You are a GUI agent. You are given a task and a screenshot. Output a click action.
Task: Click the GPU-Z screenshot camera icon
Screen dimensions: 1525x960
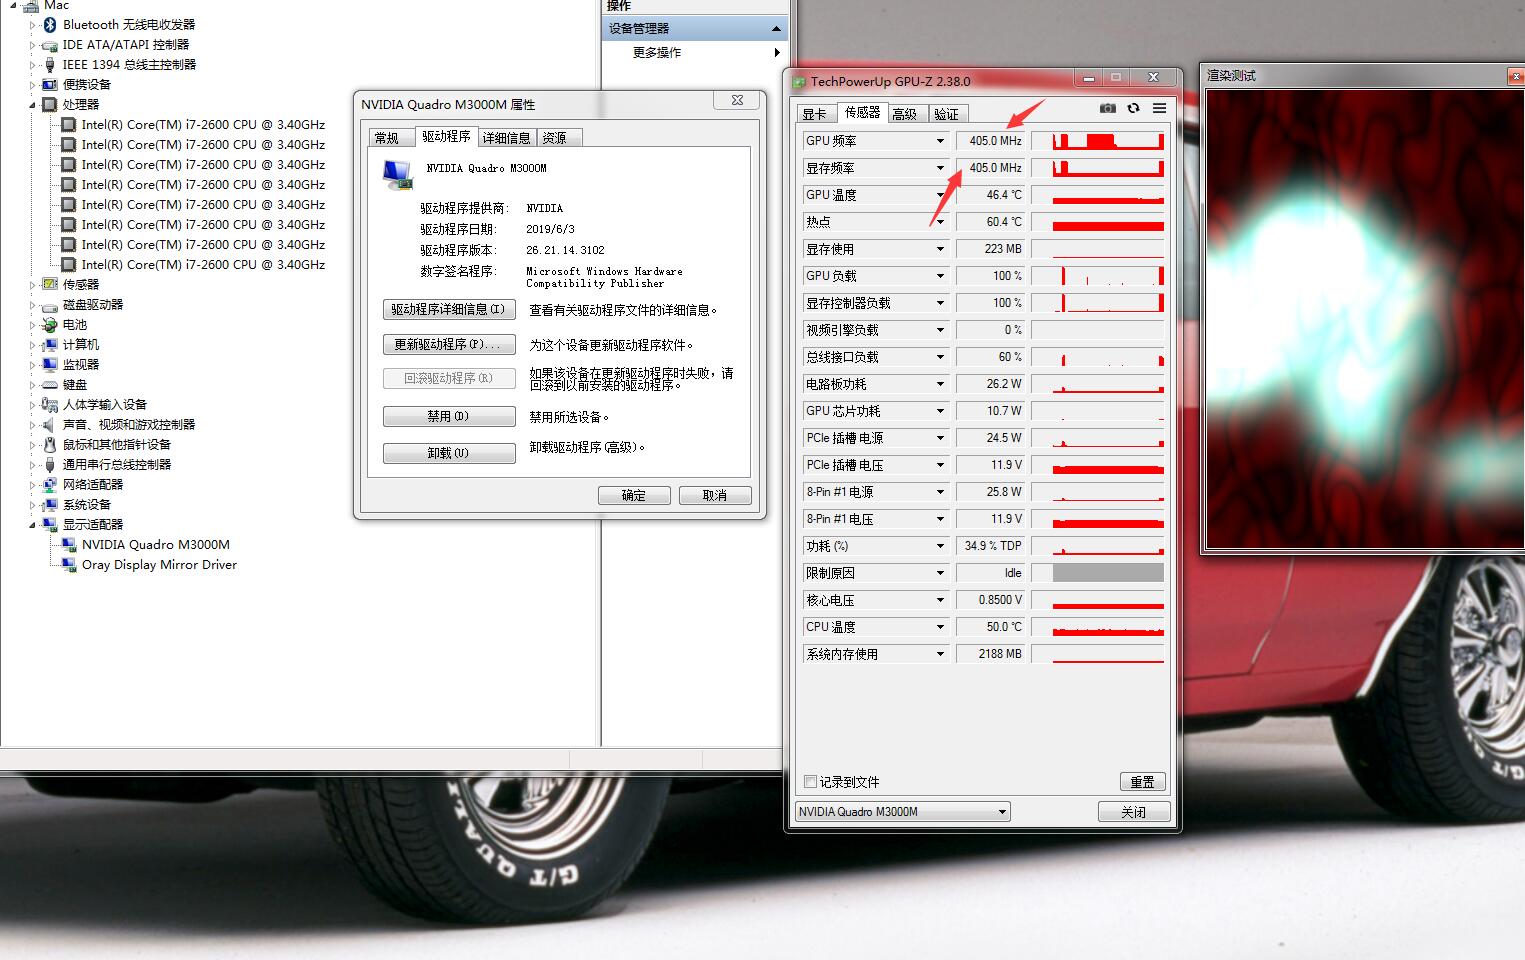1108,108
